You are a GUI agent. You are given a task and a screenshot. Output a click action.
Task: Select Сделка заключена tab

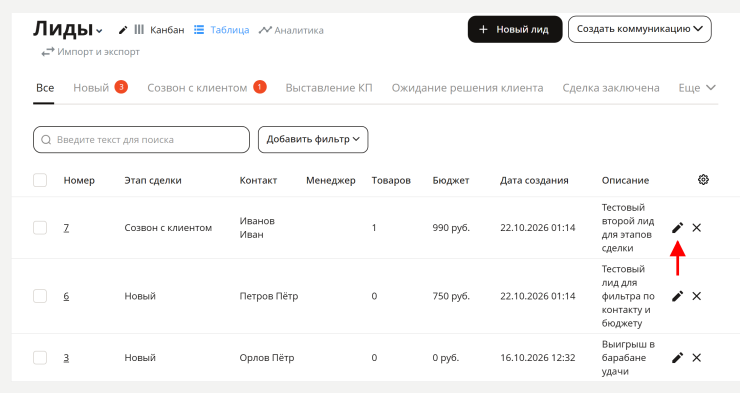pyautogui.click(x=611, y=88)
